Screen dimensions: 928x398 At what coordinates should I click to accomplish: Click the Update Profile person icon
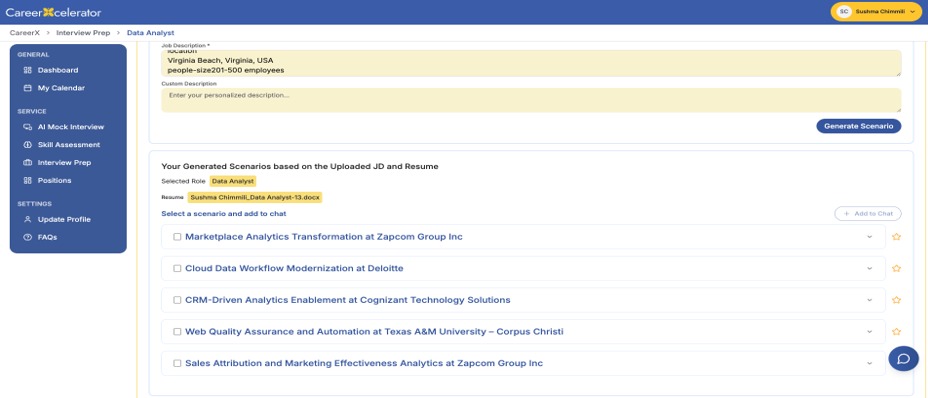pyautogui.click(x=27, y=219)
